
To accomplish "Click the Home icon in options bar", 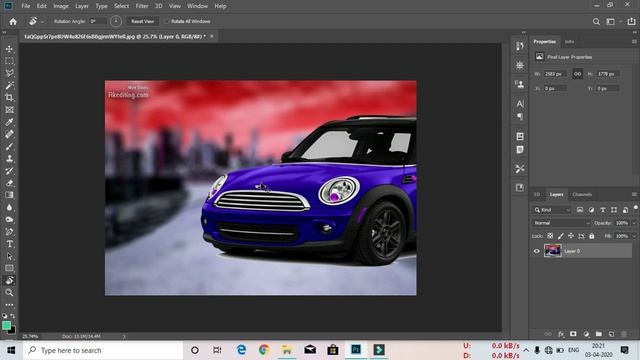I will coord(13,22).
